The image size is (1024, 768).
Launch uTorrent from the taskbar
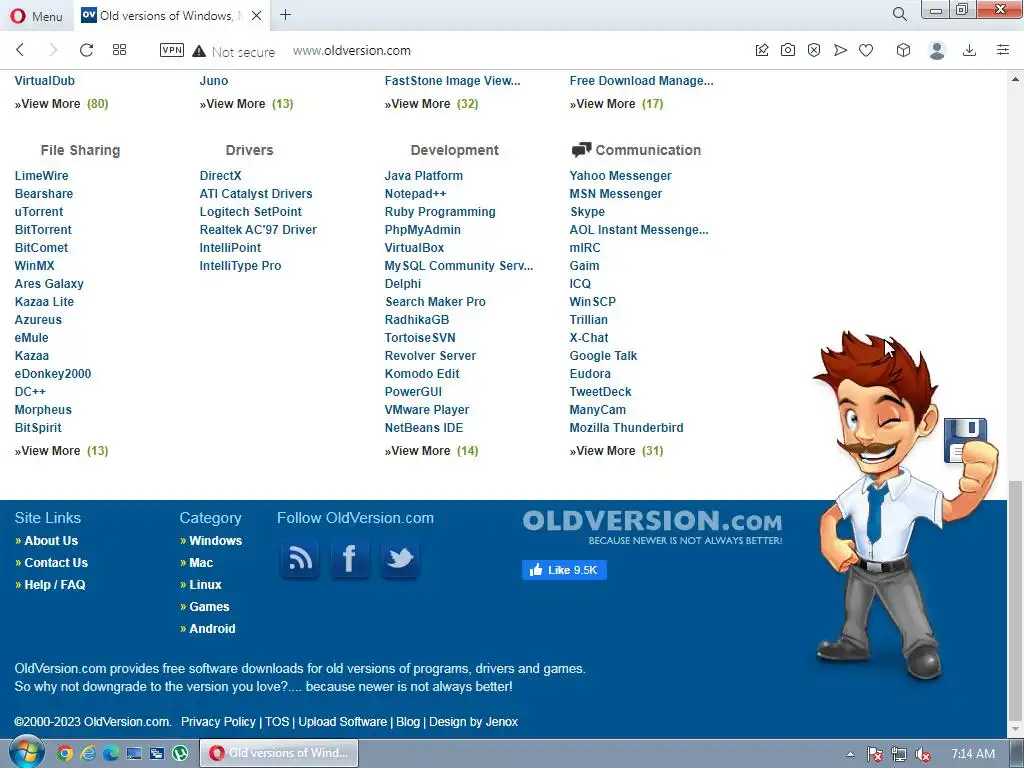[180, 754]
